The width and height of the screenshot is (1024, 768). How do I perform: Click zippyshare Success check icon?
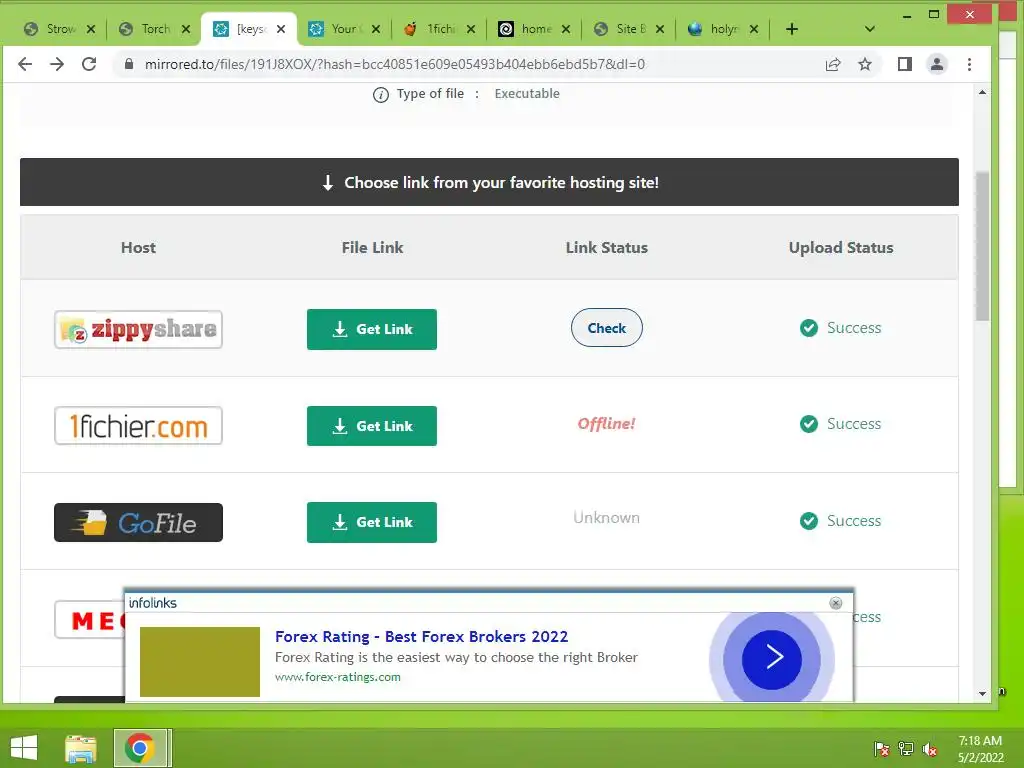tap(808, 328)
